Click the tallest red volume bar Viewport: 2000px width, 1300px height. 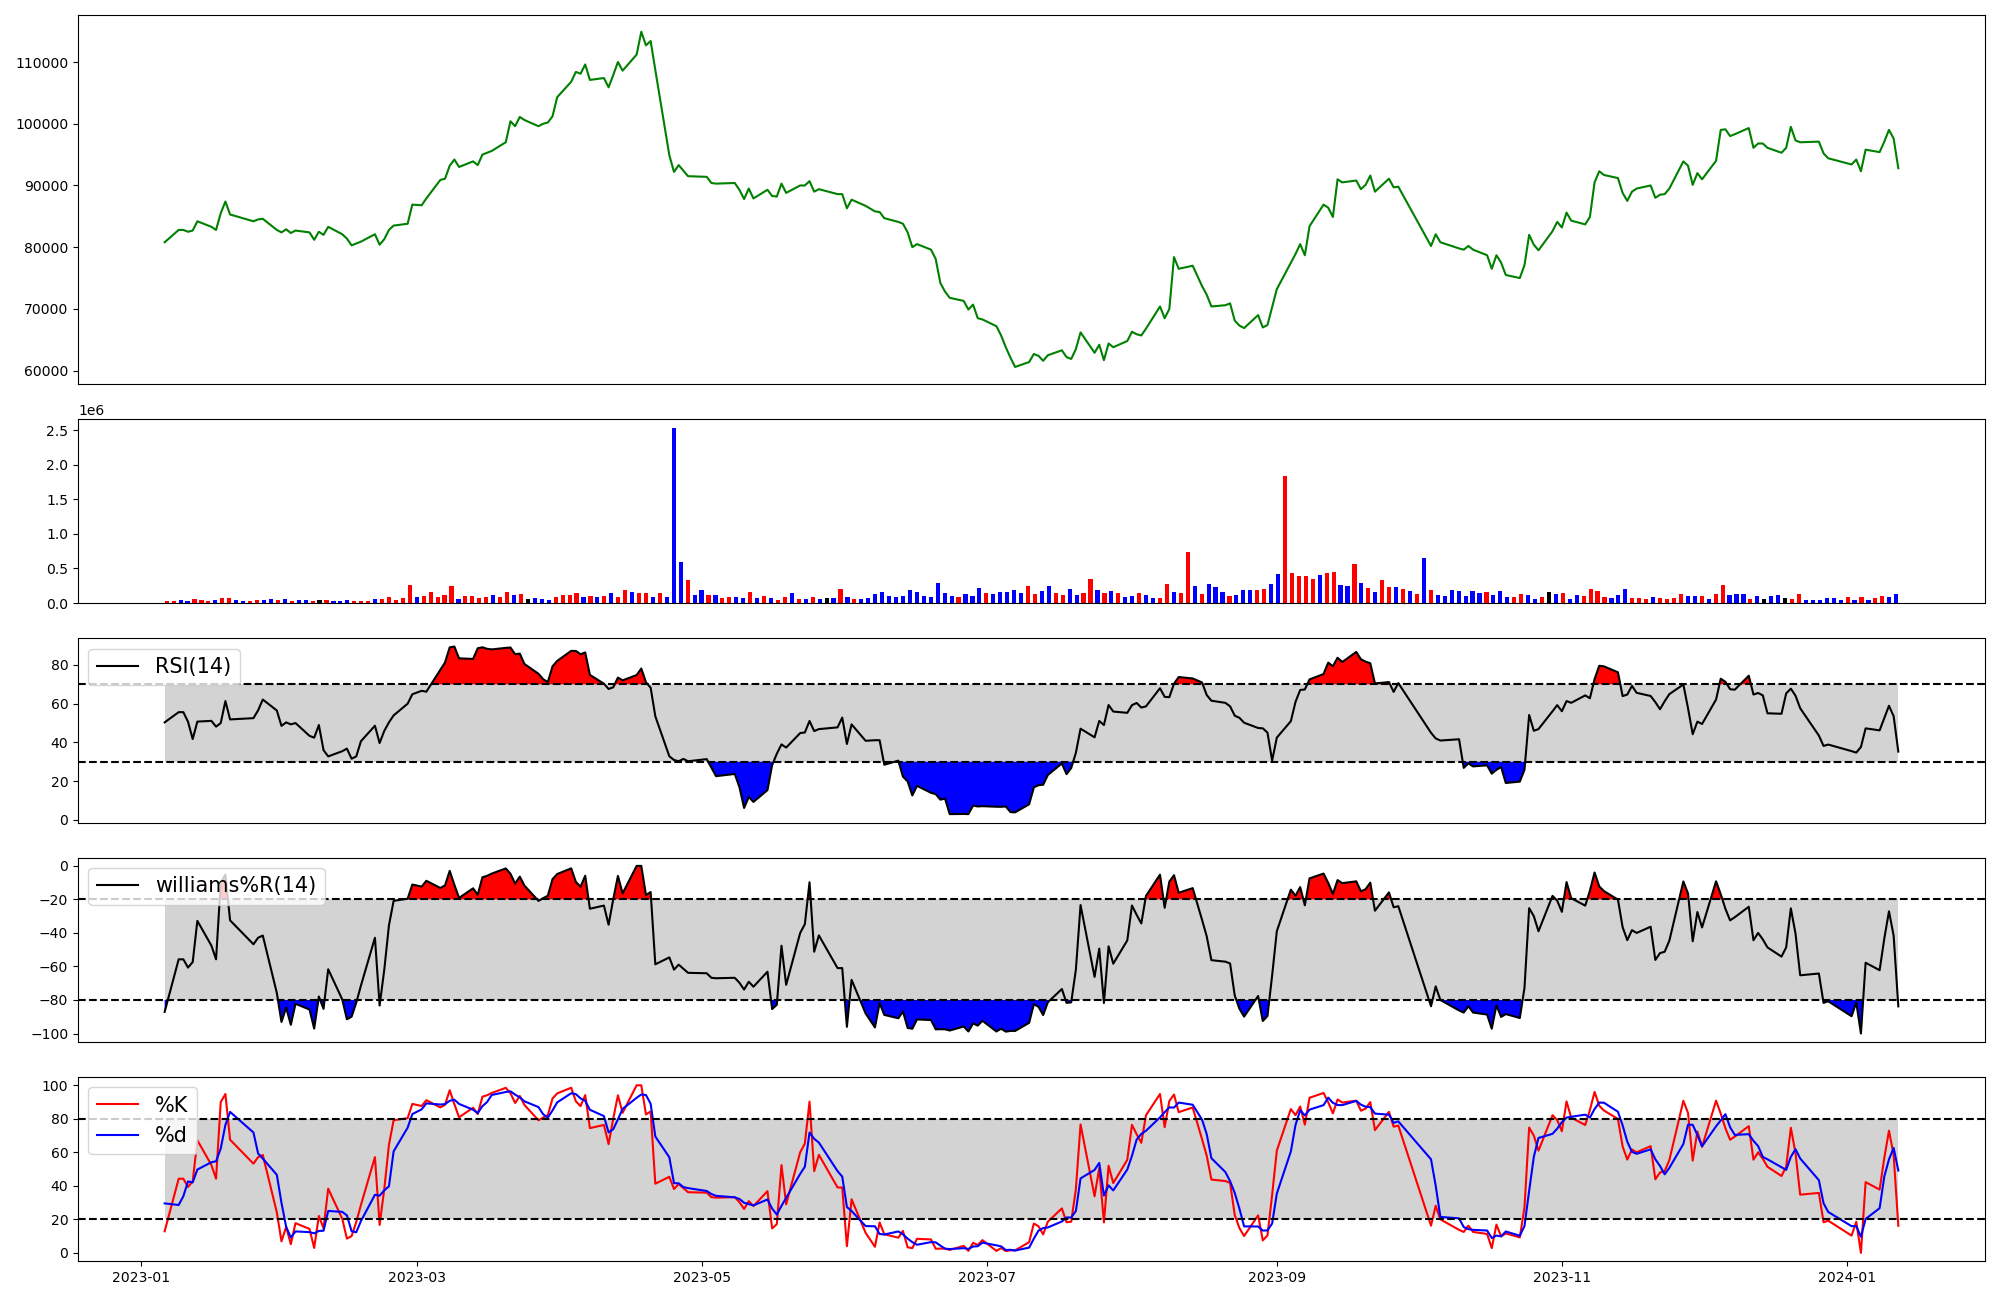coord(1285,540)
